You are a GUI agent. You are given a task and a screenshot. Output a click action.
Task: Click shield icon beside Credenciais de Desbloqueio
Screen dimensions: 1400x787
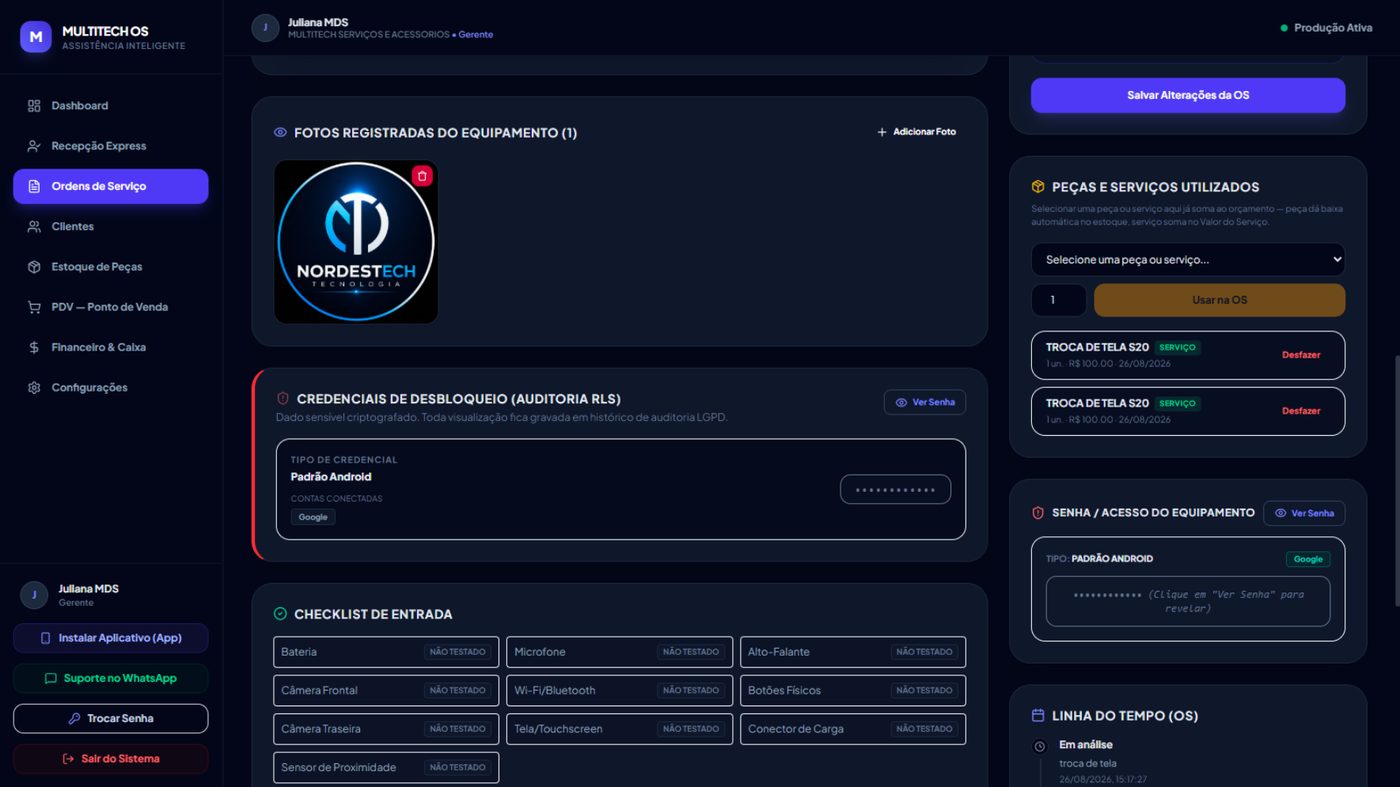[x=283, y=398]
